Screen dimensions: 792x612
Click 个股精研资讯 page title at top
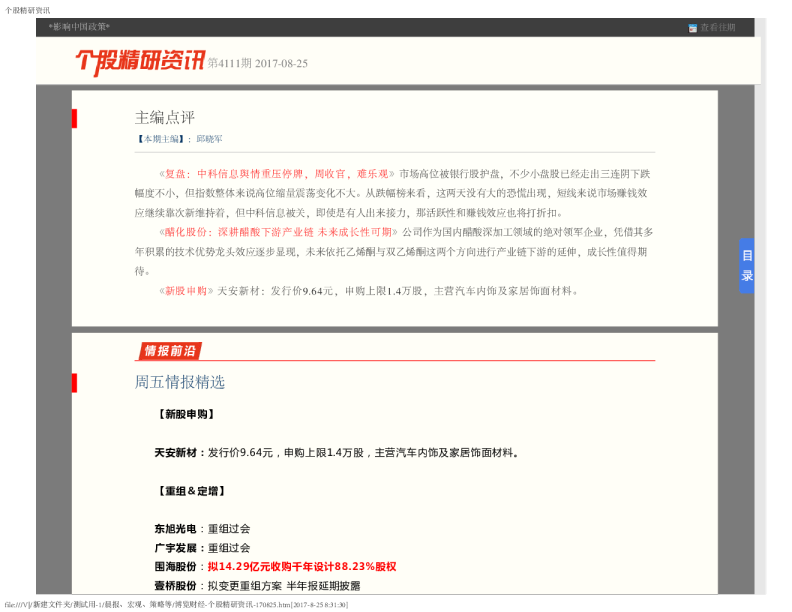[27, 10]
